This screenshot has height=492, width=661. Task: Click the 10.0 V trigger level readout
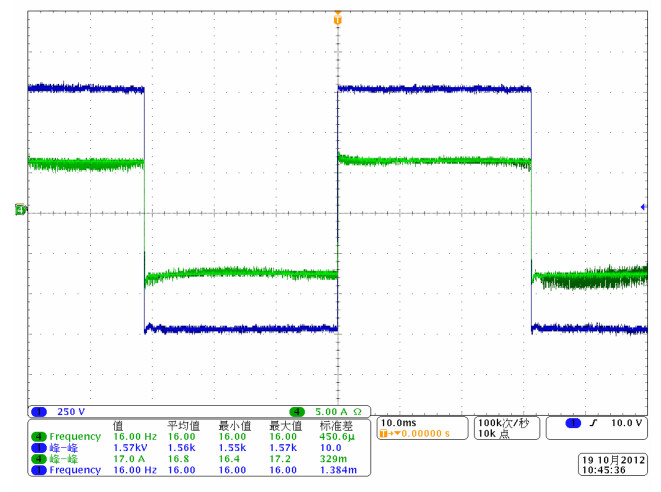tap(627, 423)
